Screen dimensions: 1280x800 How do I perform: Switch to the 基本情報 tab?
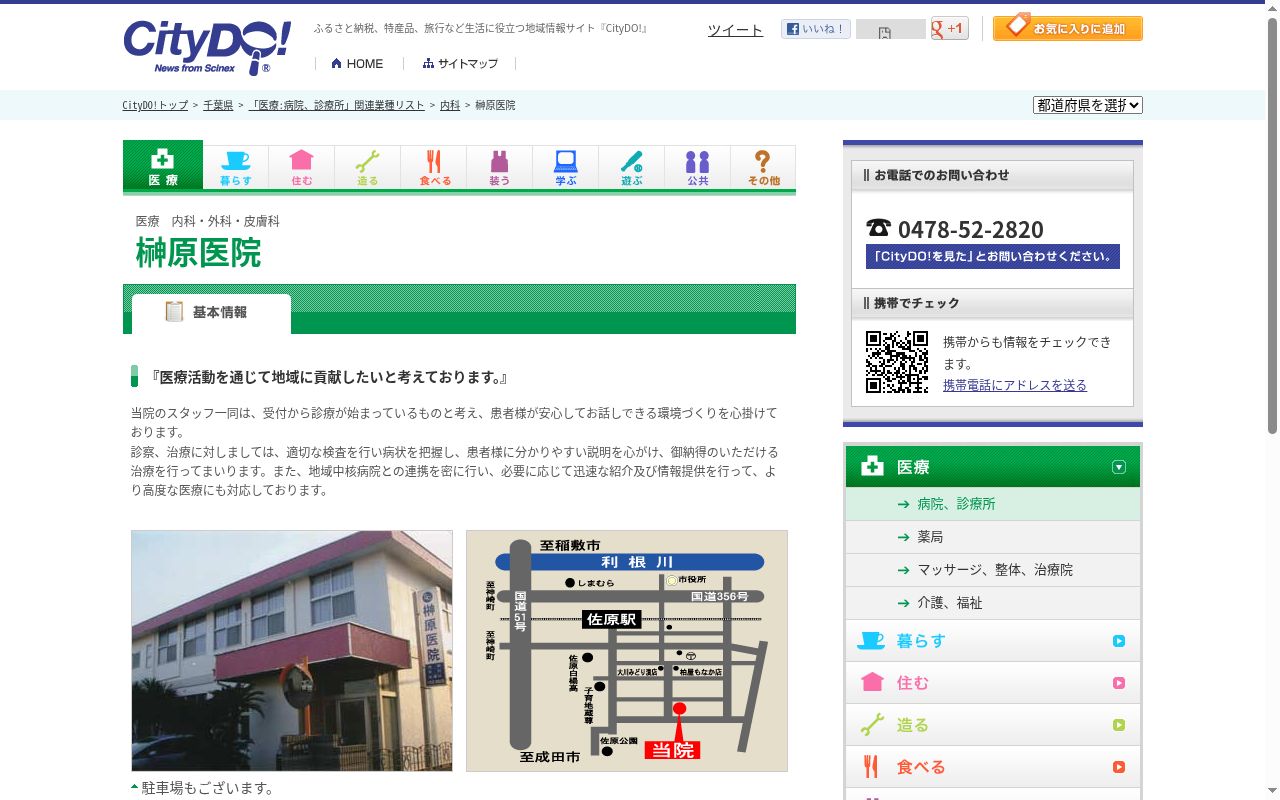[211, 313]
